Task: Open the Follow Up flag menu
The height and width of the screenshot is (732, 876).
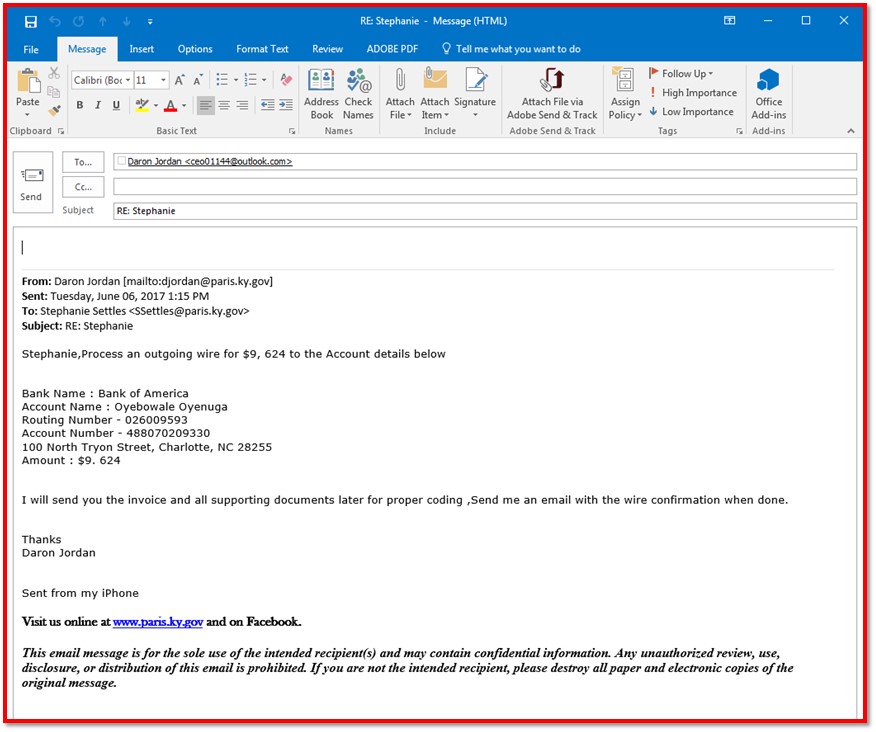Action: point(682,74)
